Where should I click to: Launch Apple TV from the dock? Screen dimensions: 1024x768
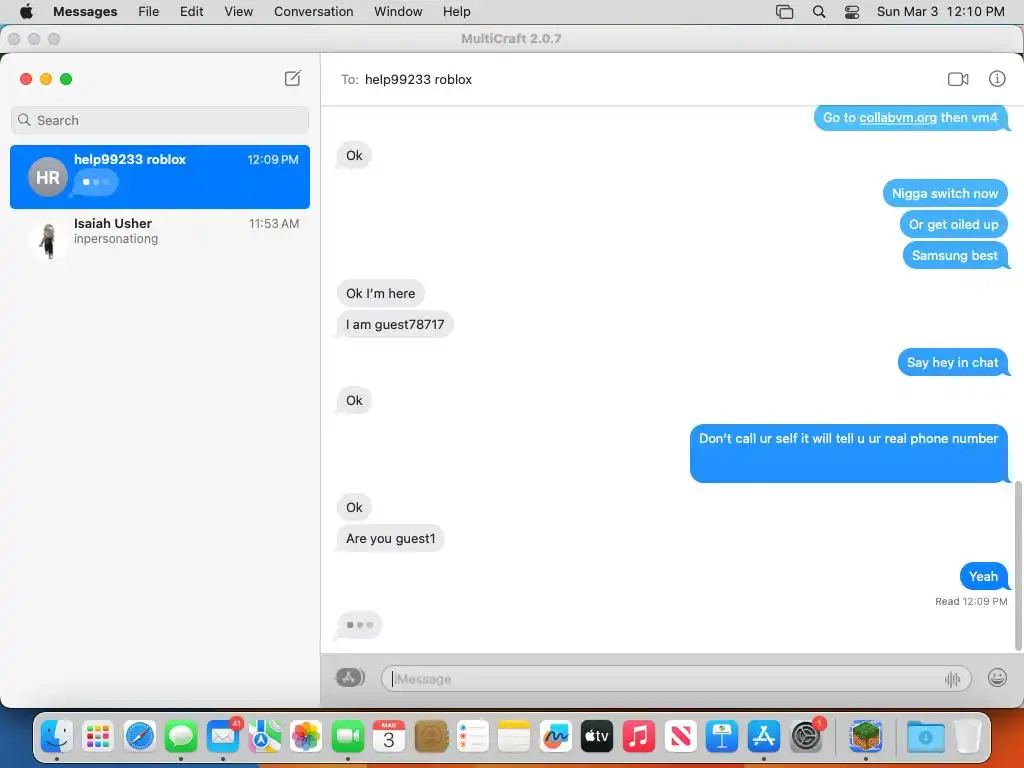point(597,737)
